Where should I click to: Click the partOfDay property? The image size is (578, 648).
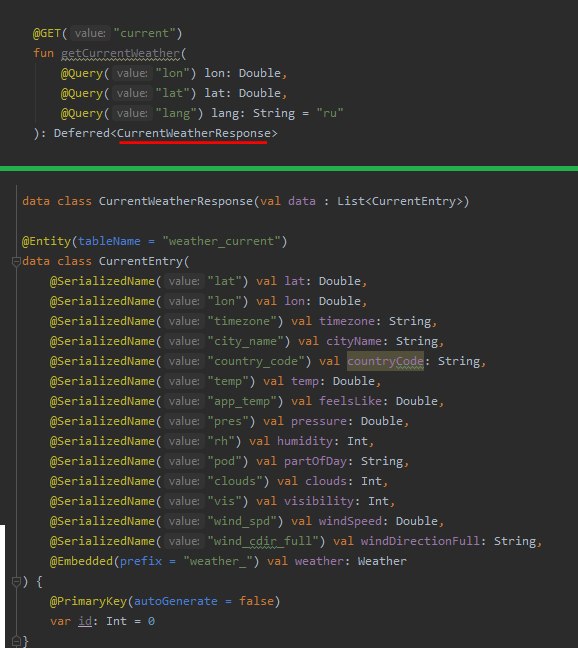[315, 461]
